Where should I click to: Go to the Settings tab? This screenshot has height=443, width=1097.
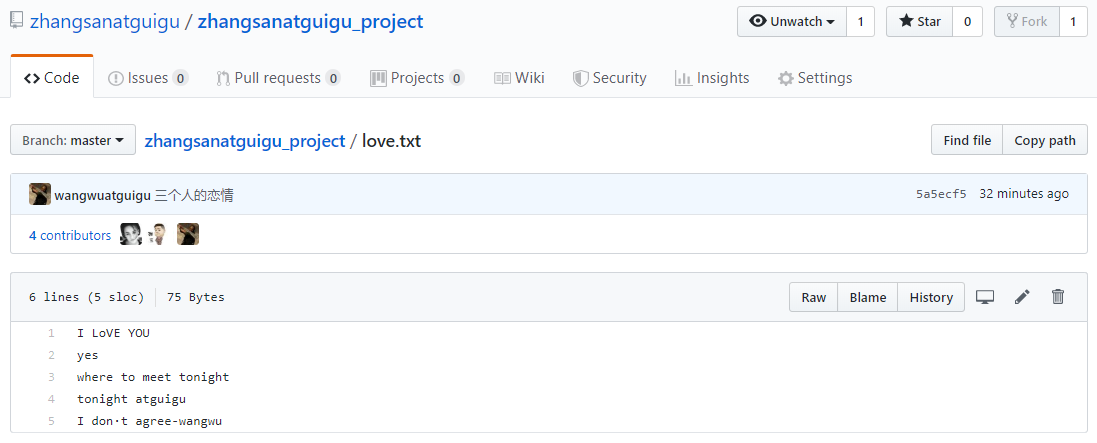(815, 78)
